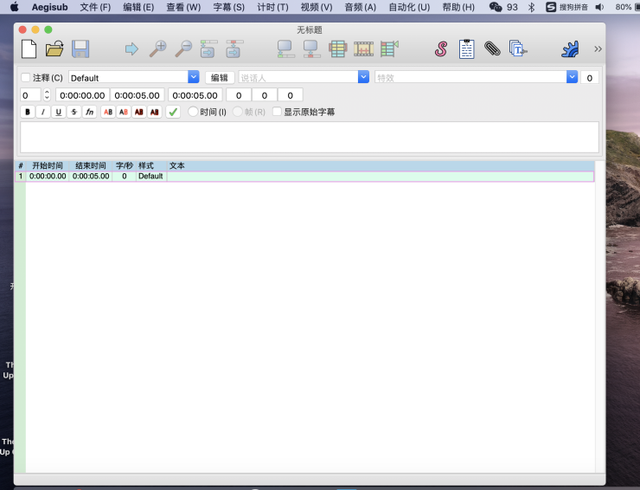
Task: Select lines visible on video frame icon
Action: point(338,49)
